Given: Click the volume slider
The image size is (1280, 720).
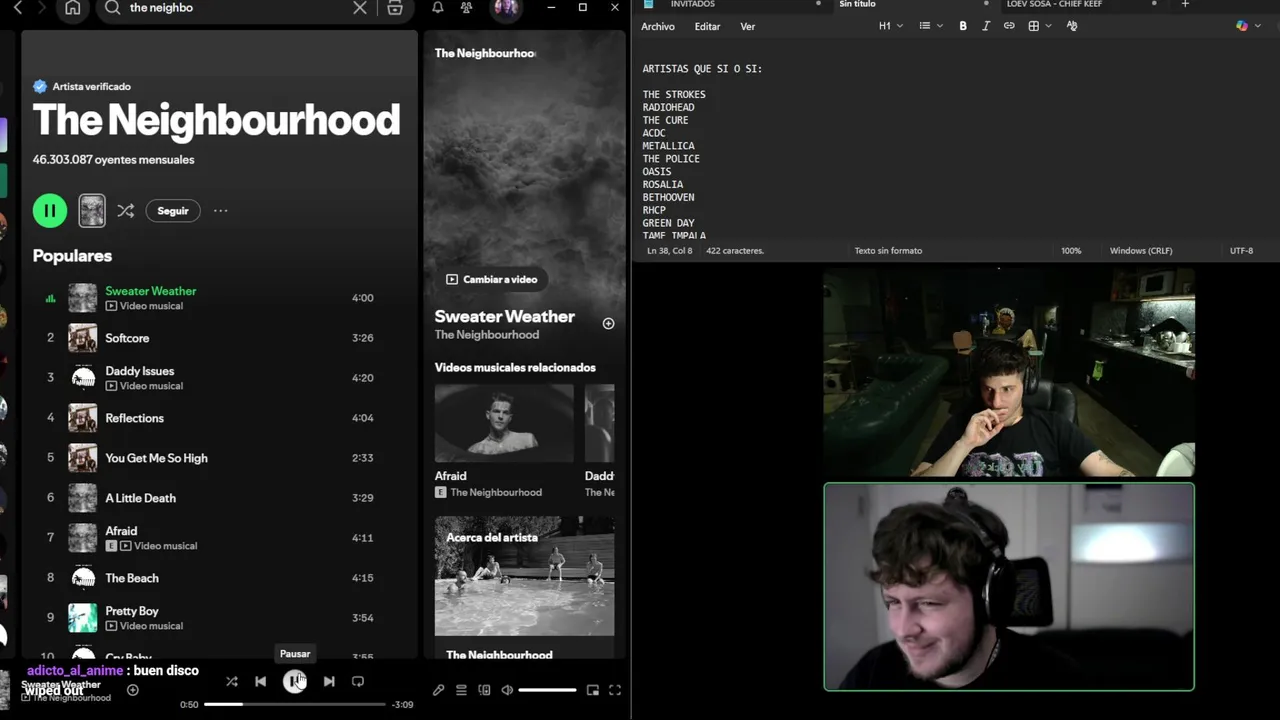Looking at the screenshot, I should (547, 690).
